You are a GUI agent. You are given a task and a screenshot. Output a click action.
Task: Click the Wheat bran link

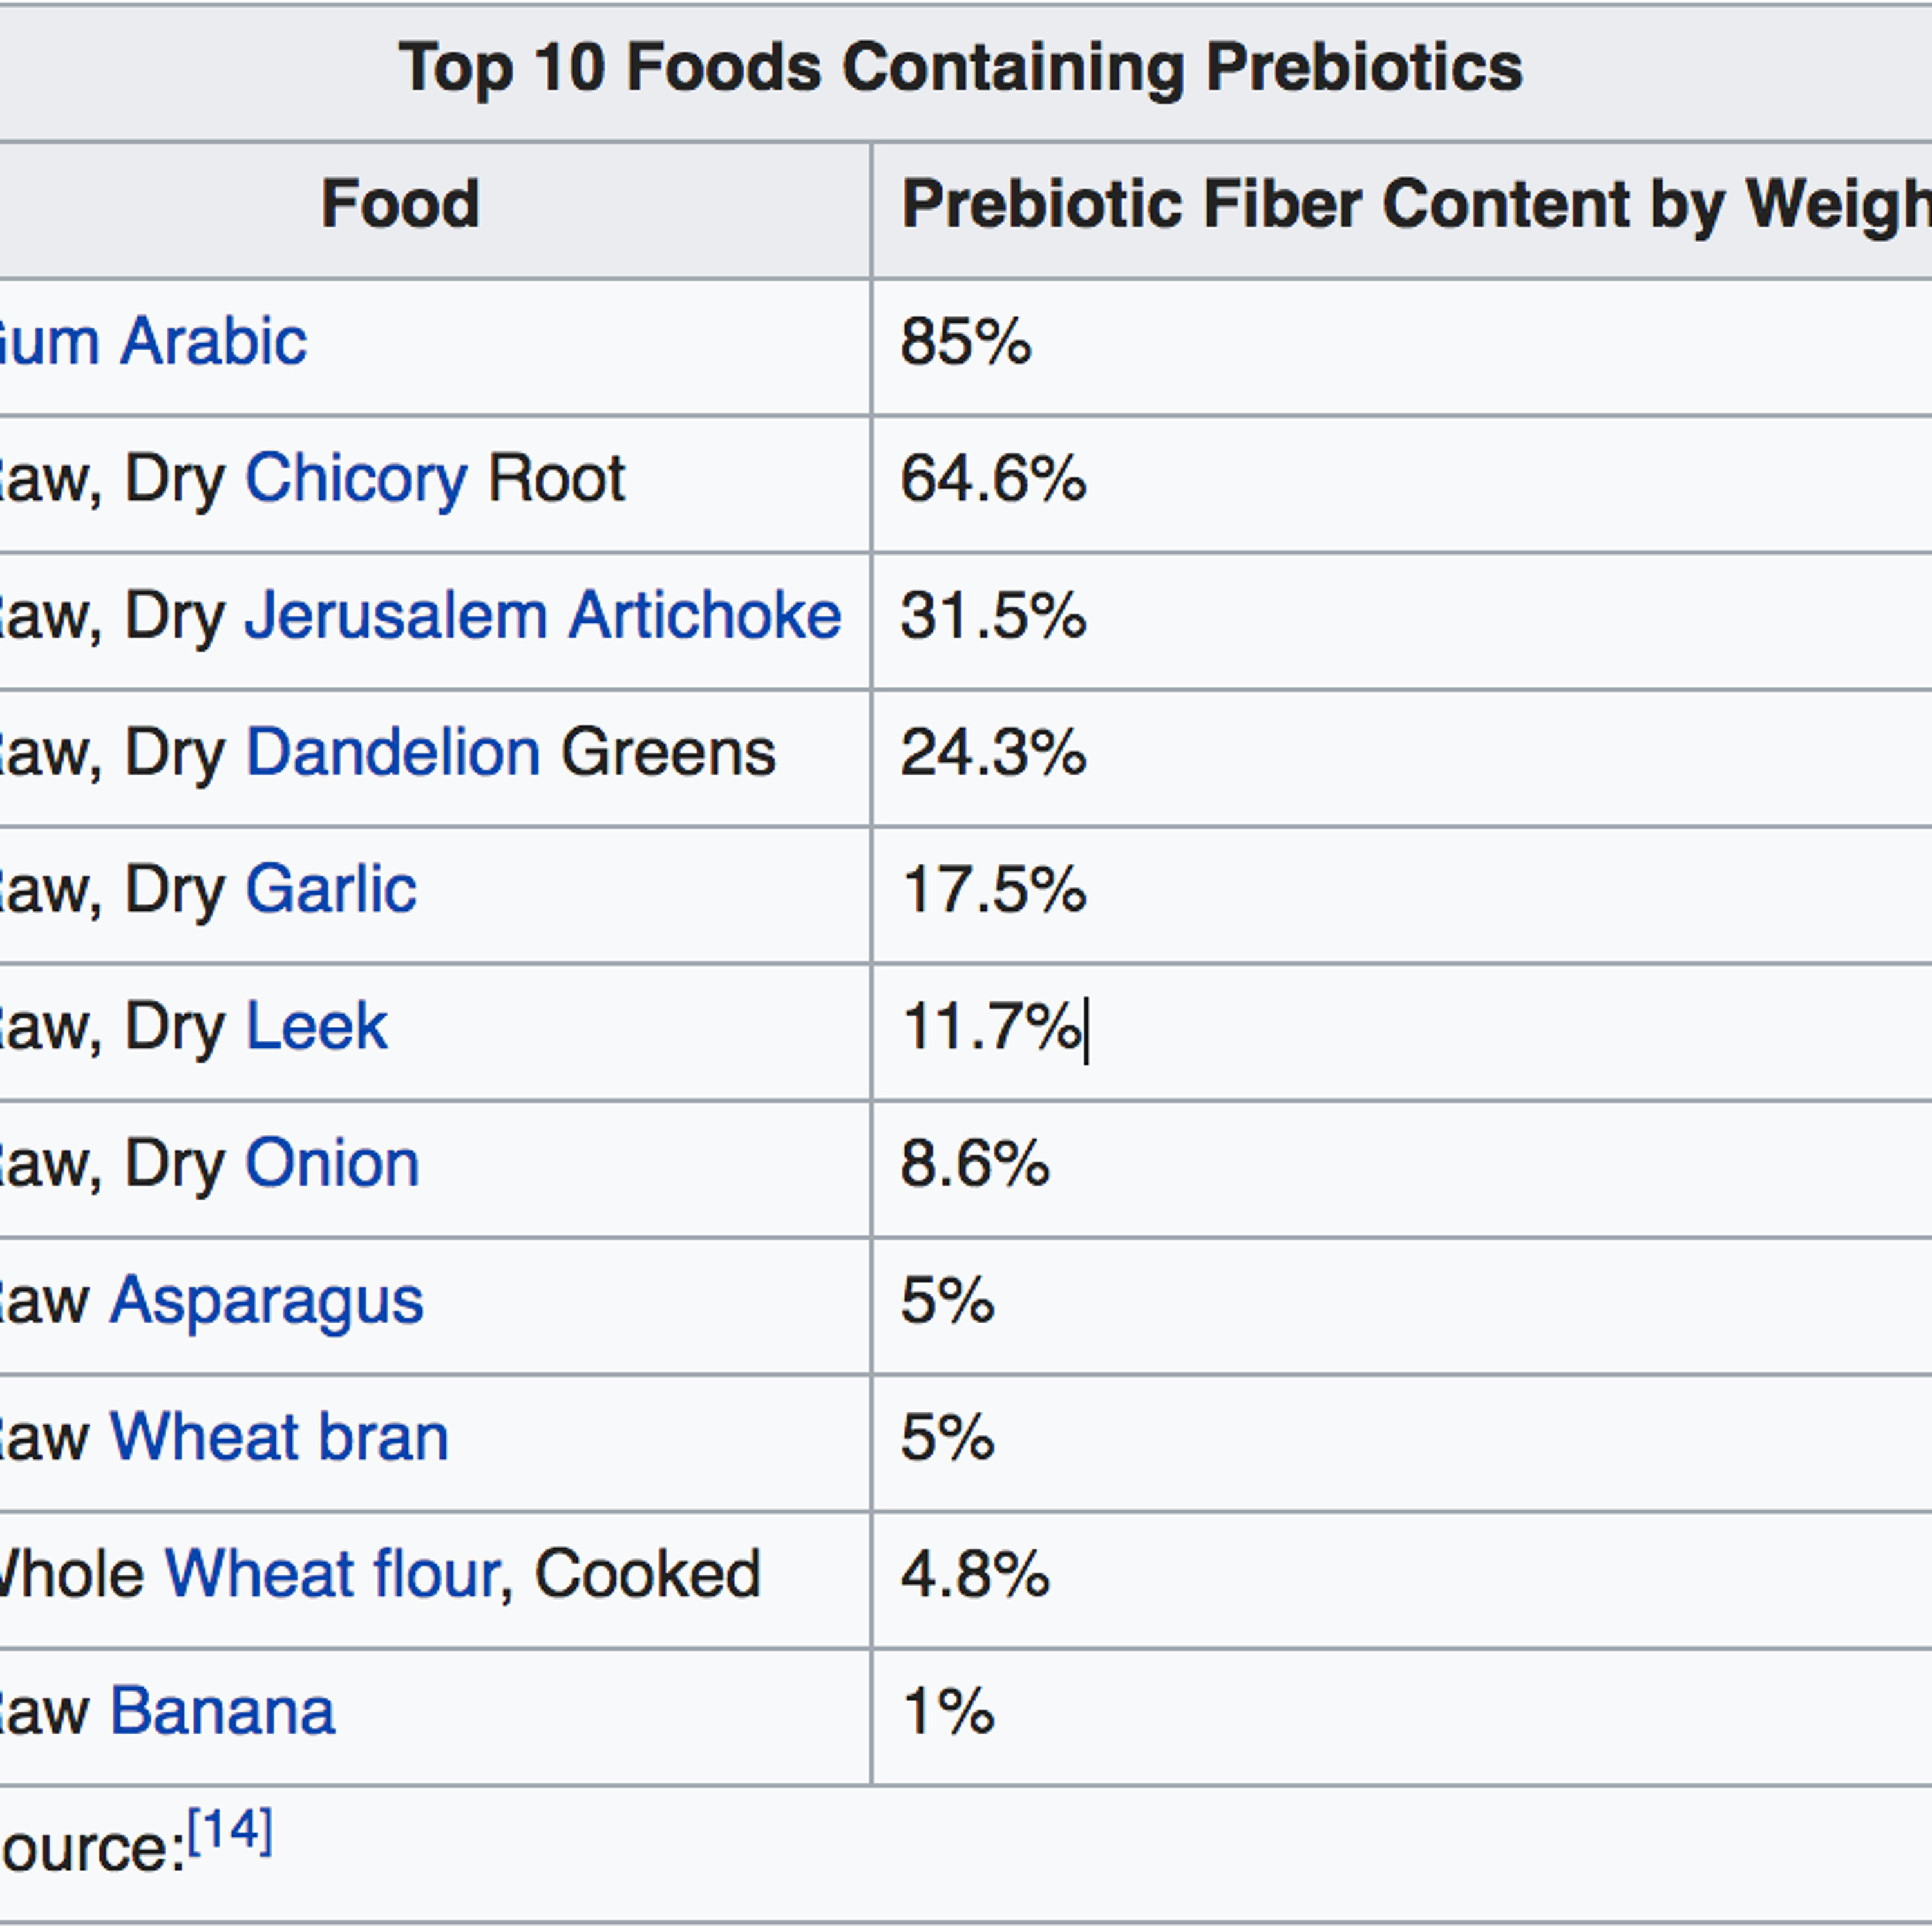[x=278, y=1438]
